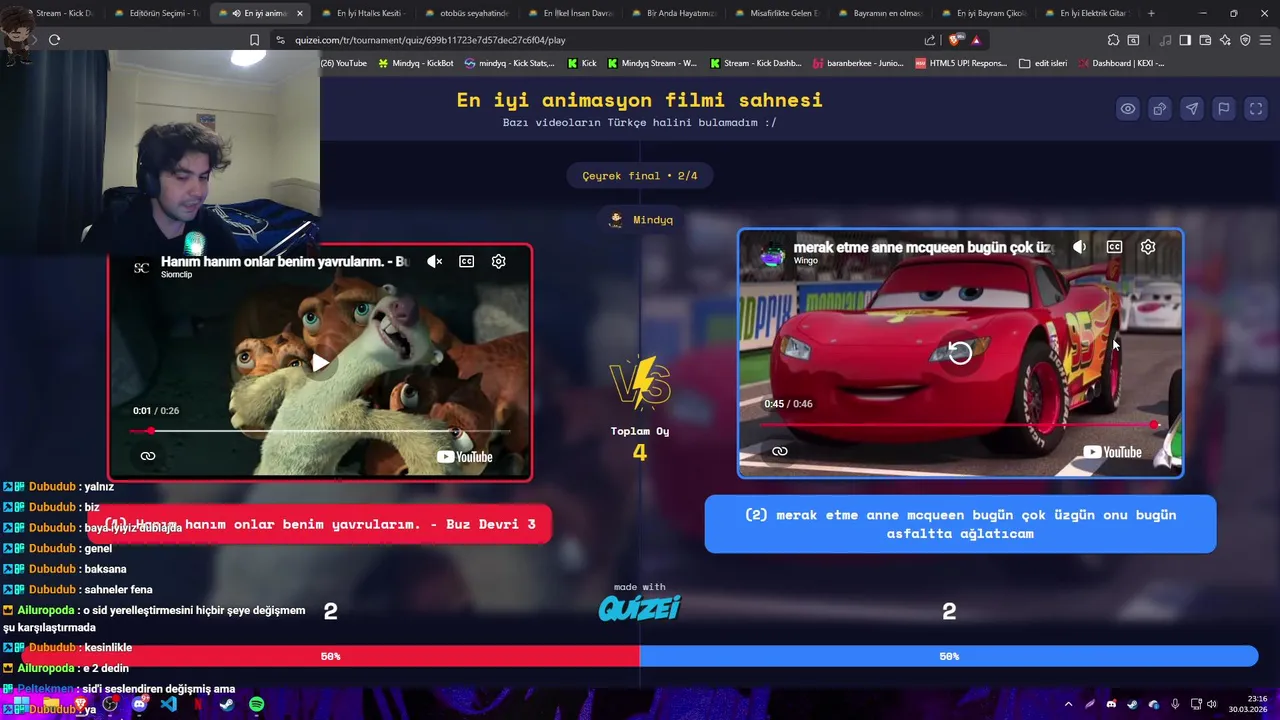Seek left video progress bar
The width and height of the screenshot is (1280, 720).
click(x=320, y=431)
